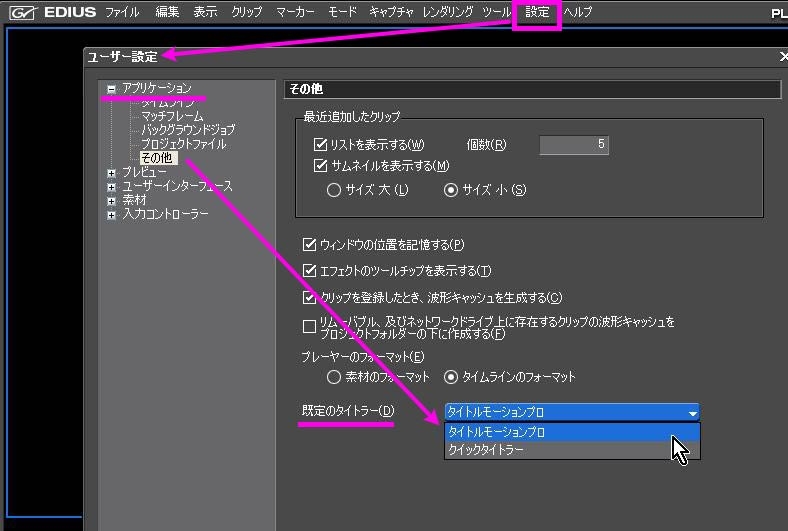Expand the プレビュー tree node
The height and width of the screenshot is (531, 788).
(x=112, y=173)
